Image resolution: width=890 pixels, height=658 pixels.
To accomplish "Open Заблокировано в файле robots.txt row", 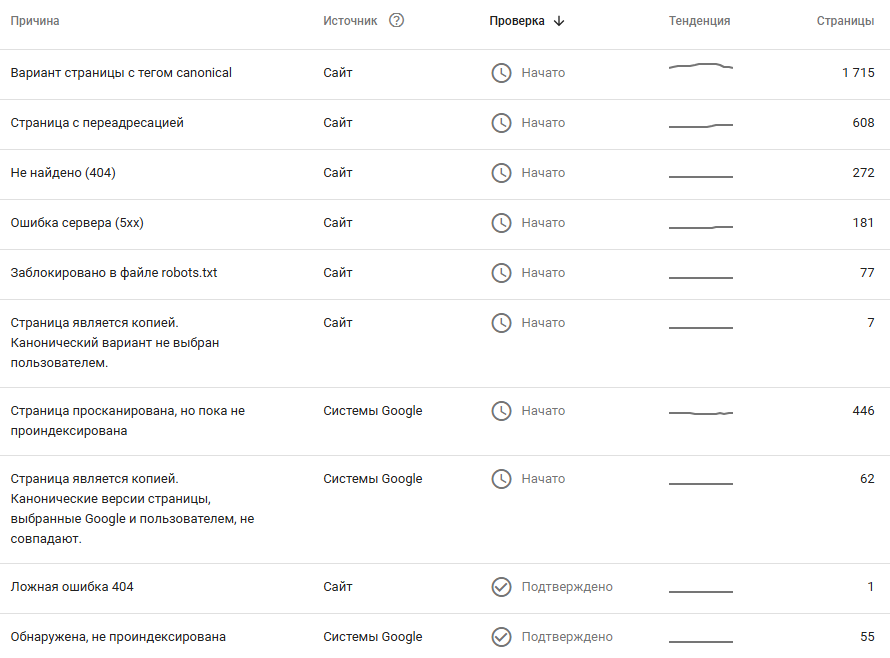I will (x=113, y=273).
